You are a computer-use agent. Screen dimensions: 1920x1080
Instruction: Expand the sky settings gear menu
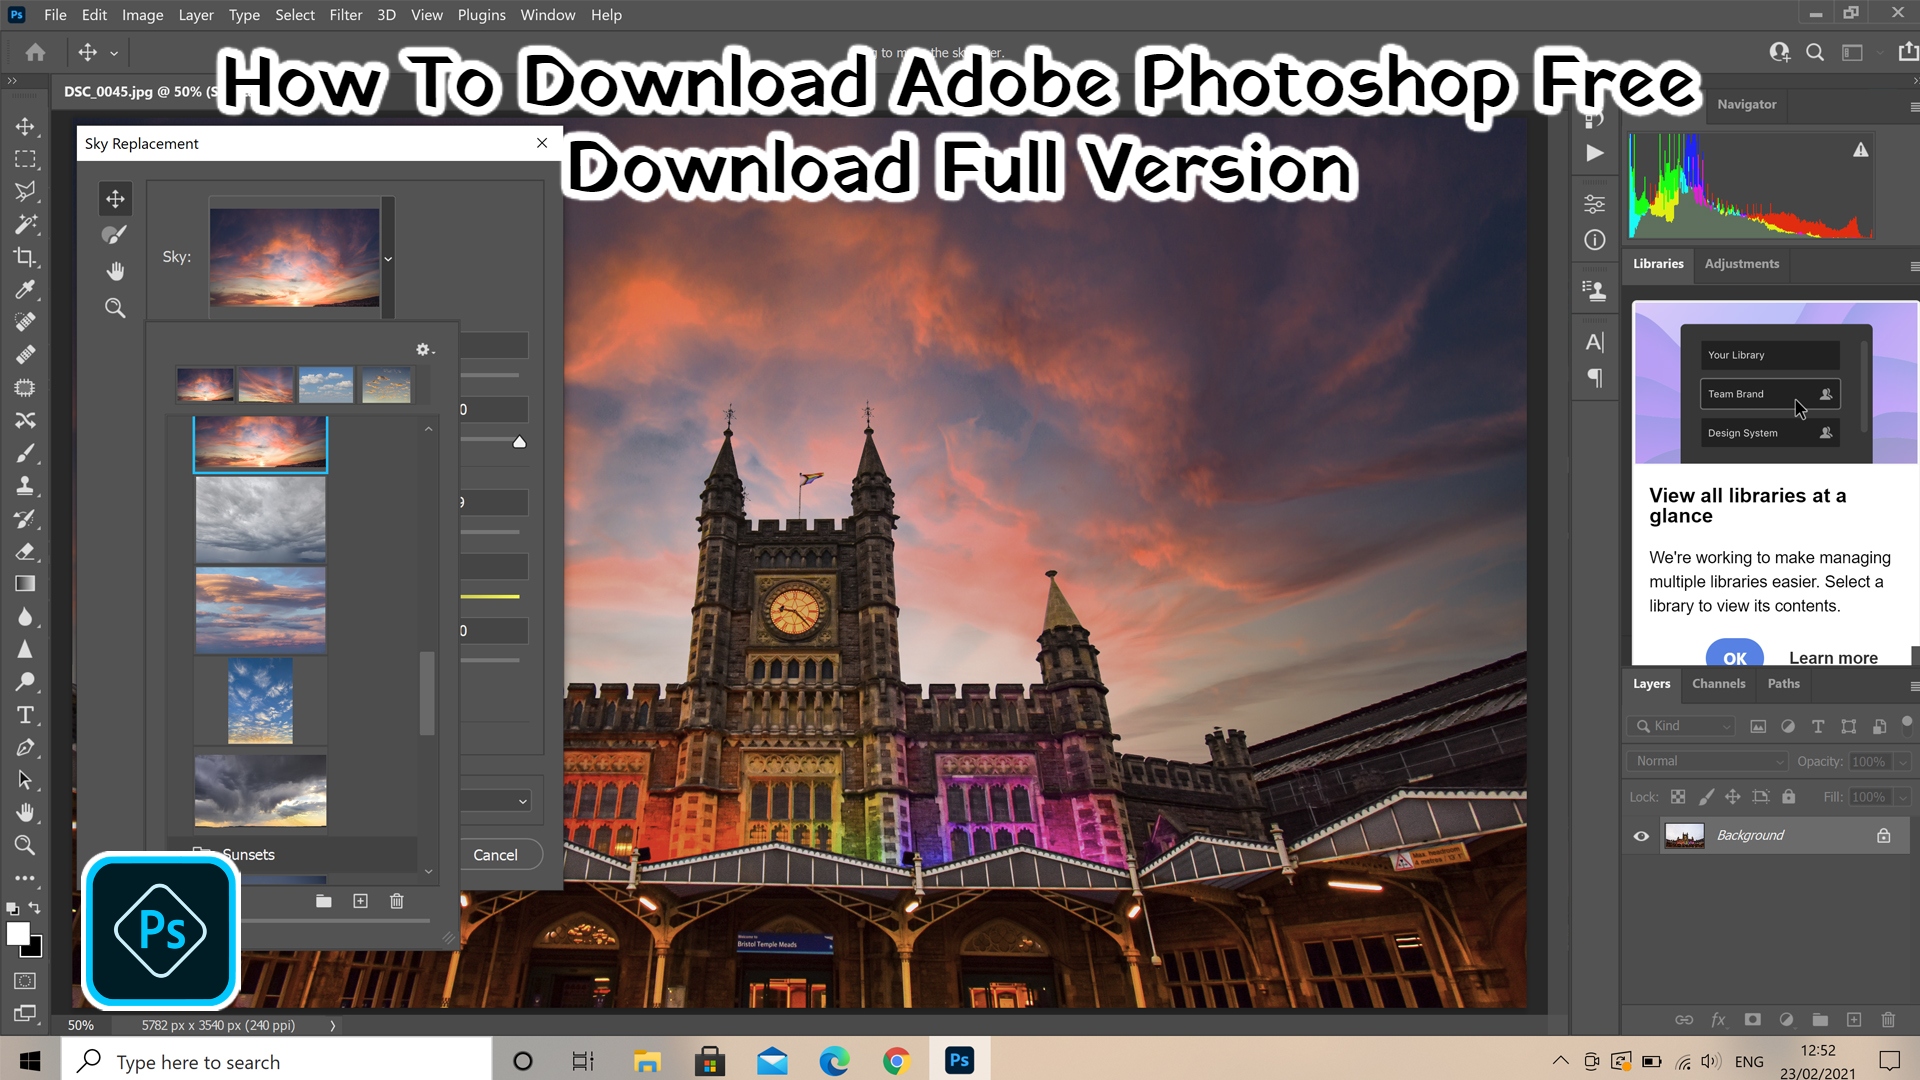click(x=425, y=349)
